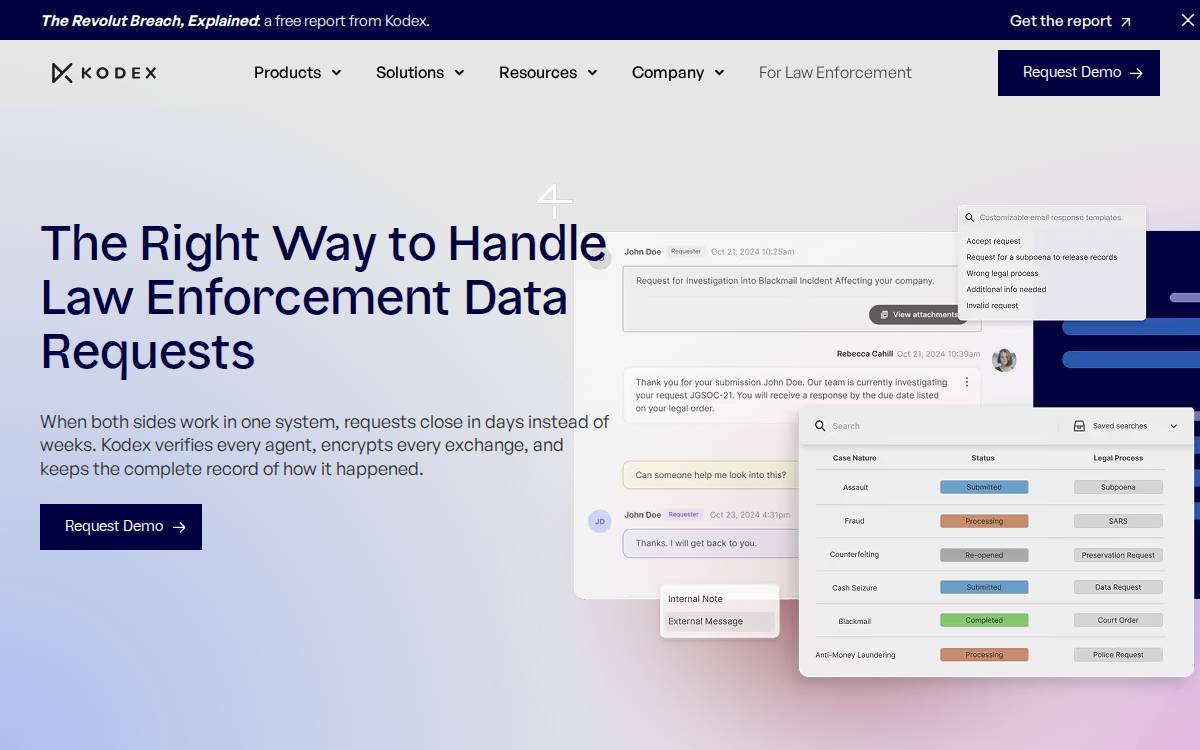Choose Accept request template
Image resolution: width=1200 pixels, height=750 pixels.
[x=993, y=241]
